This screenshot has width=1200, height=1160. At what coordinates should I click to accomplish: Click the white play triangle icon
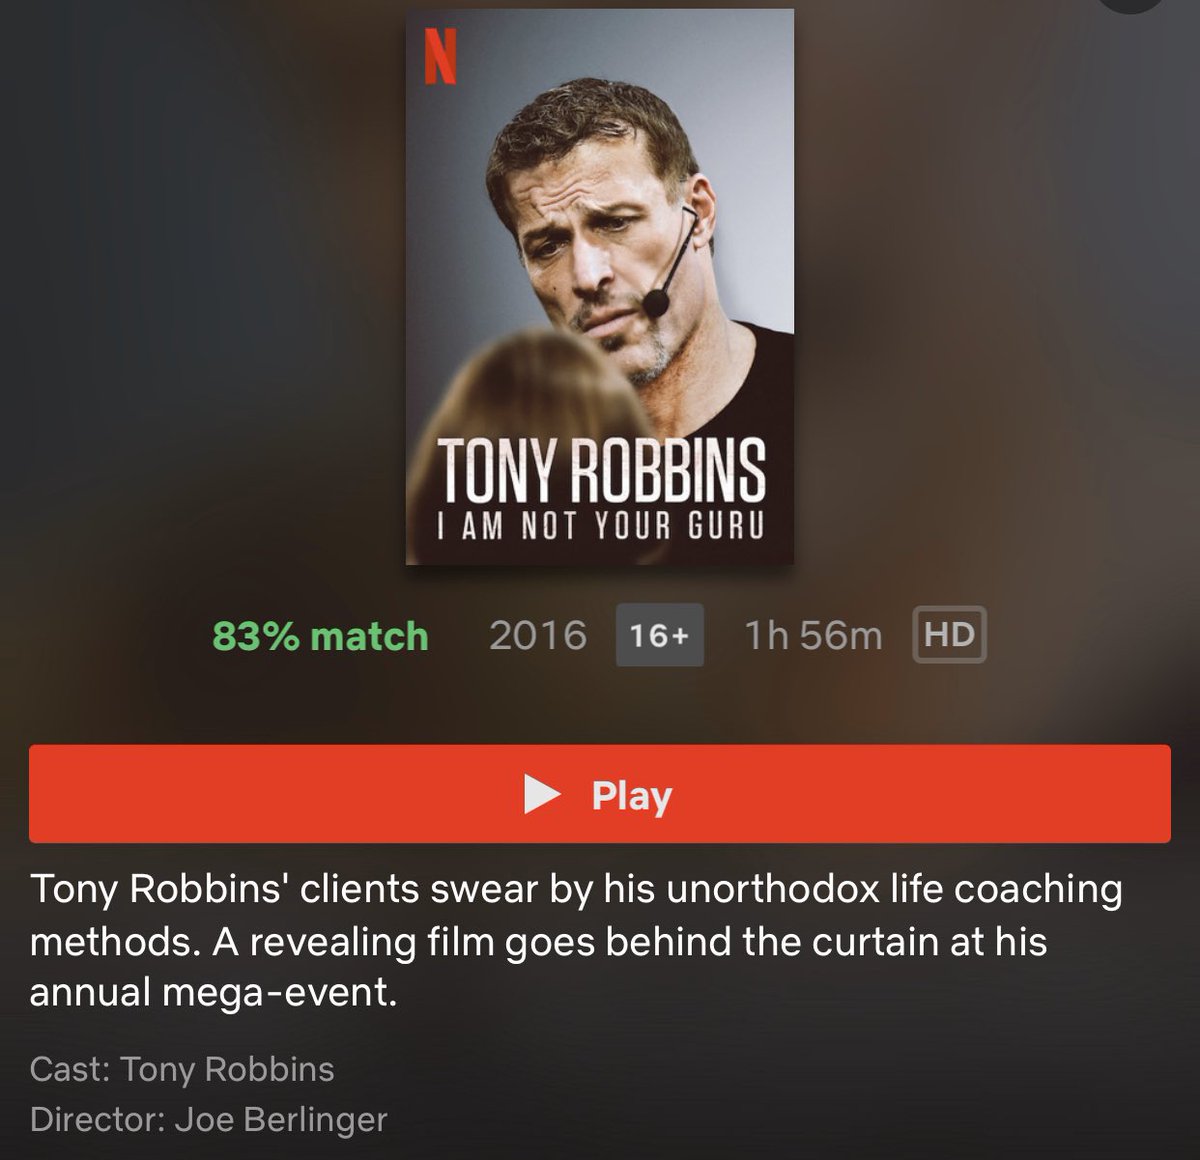pos(542,795)
